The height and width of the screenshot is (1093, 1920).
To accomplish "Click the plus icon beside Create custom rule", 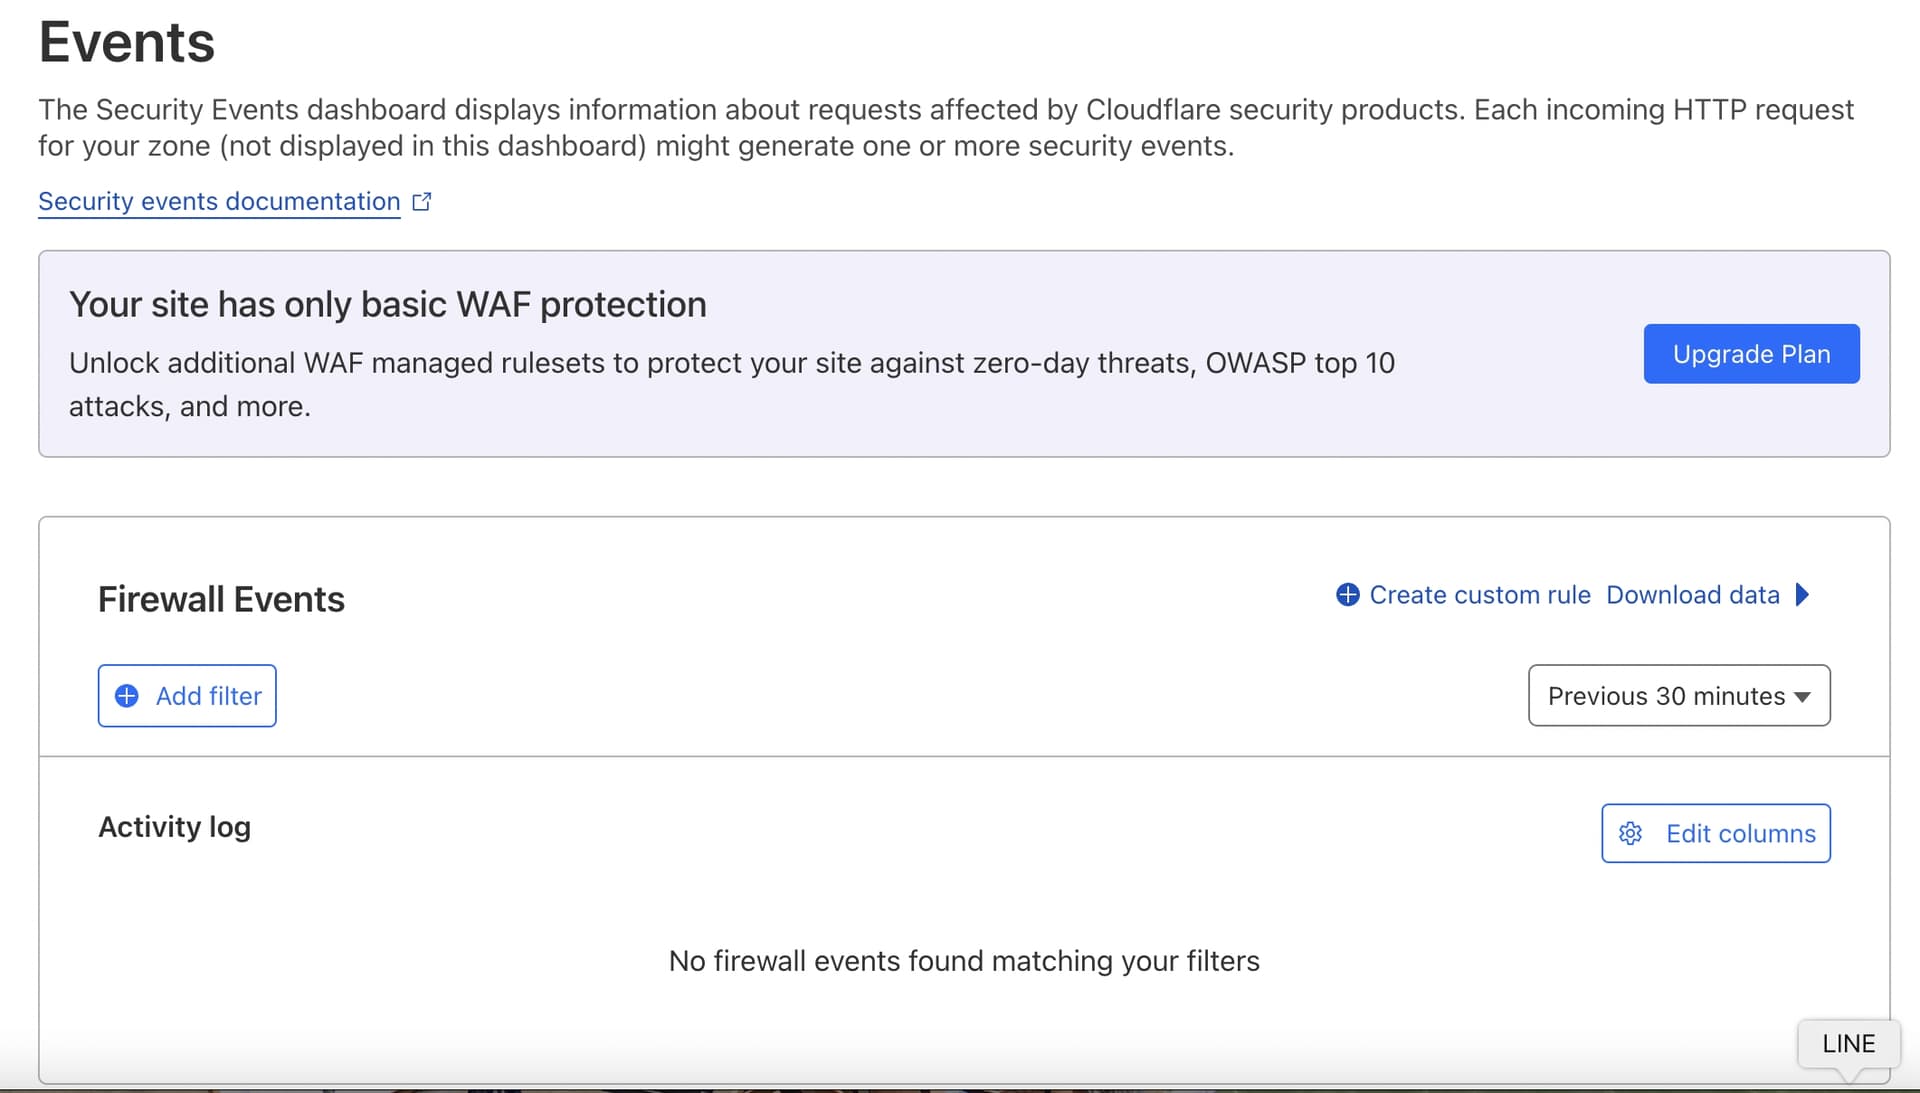I will coord(1347,595).
